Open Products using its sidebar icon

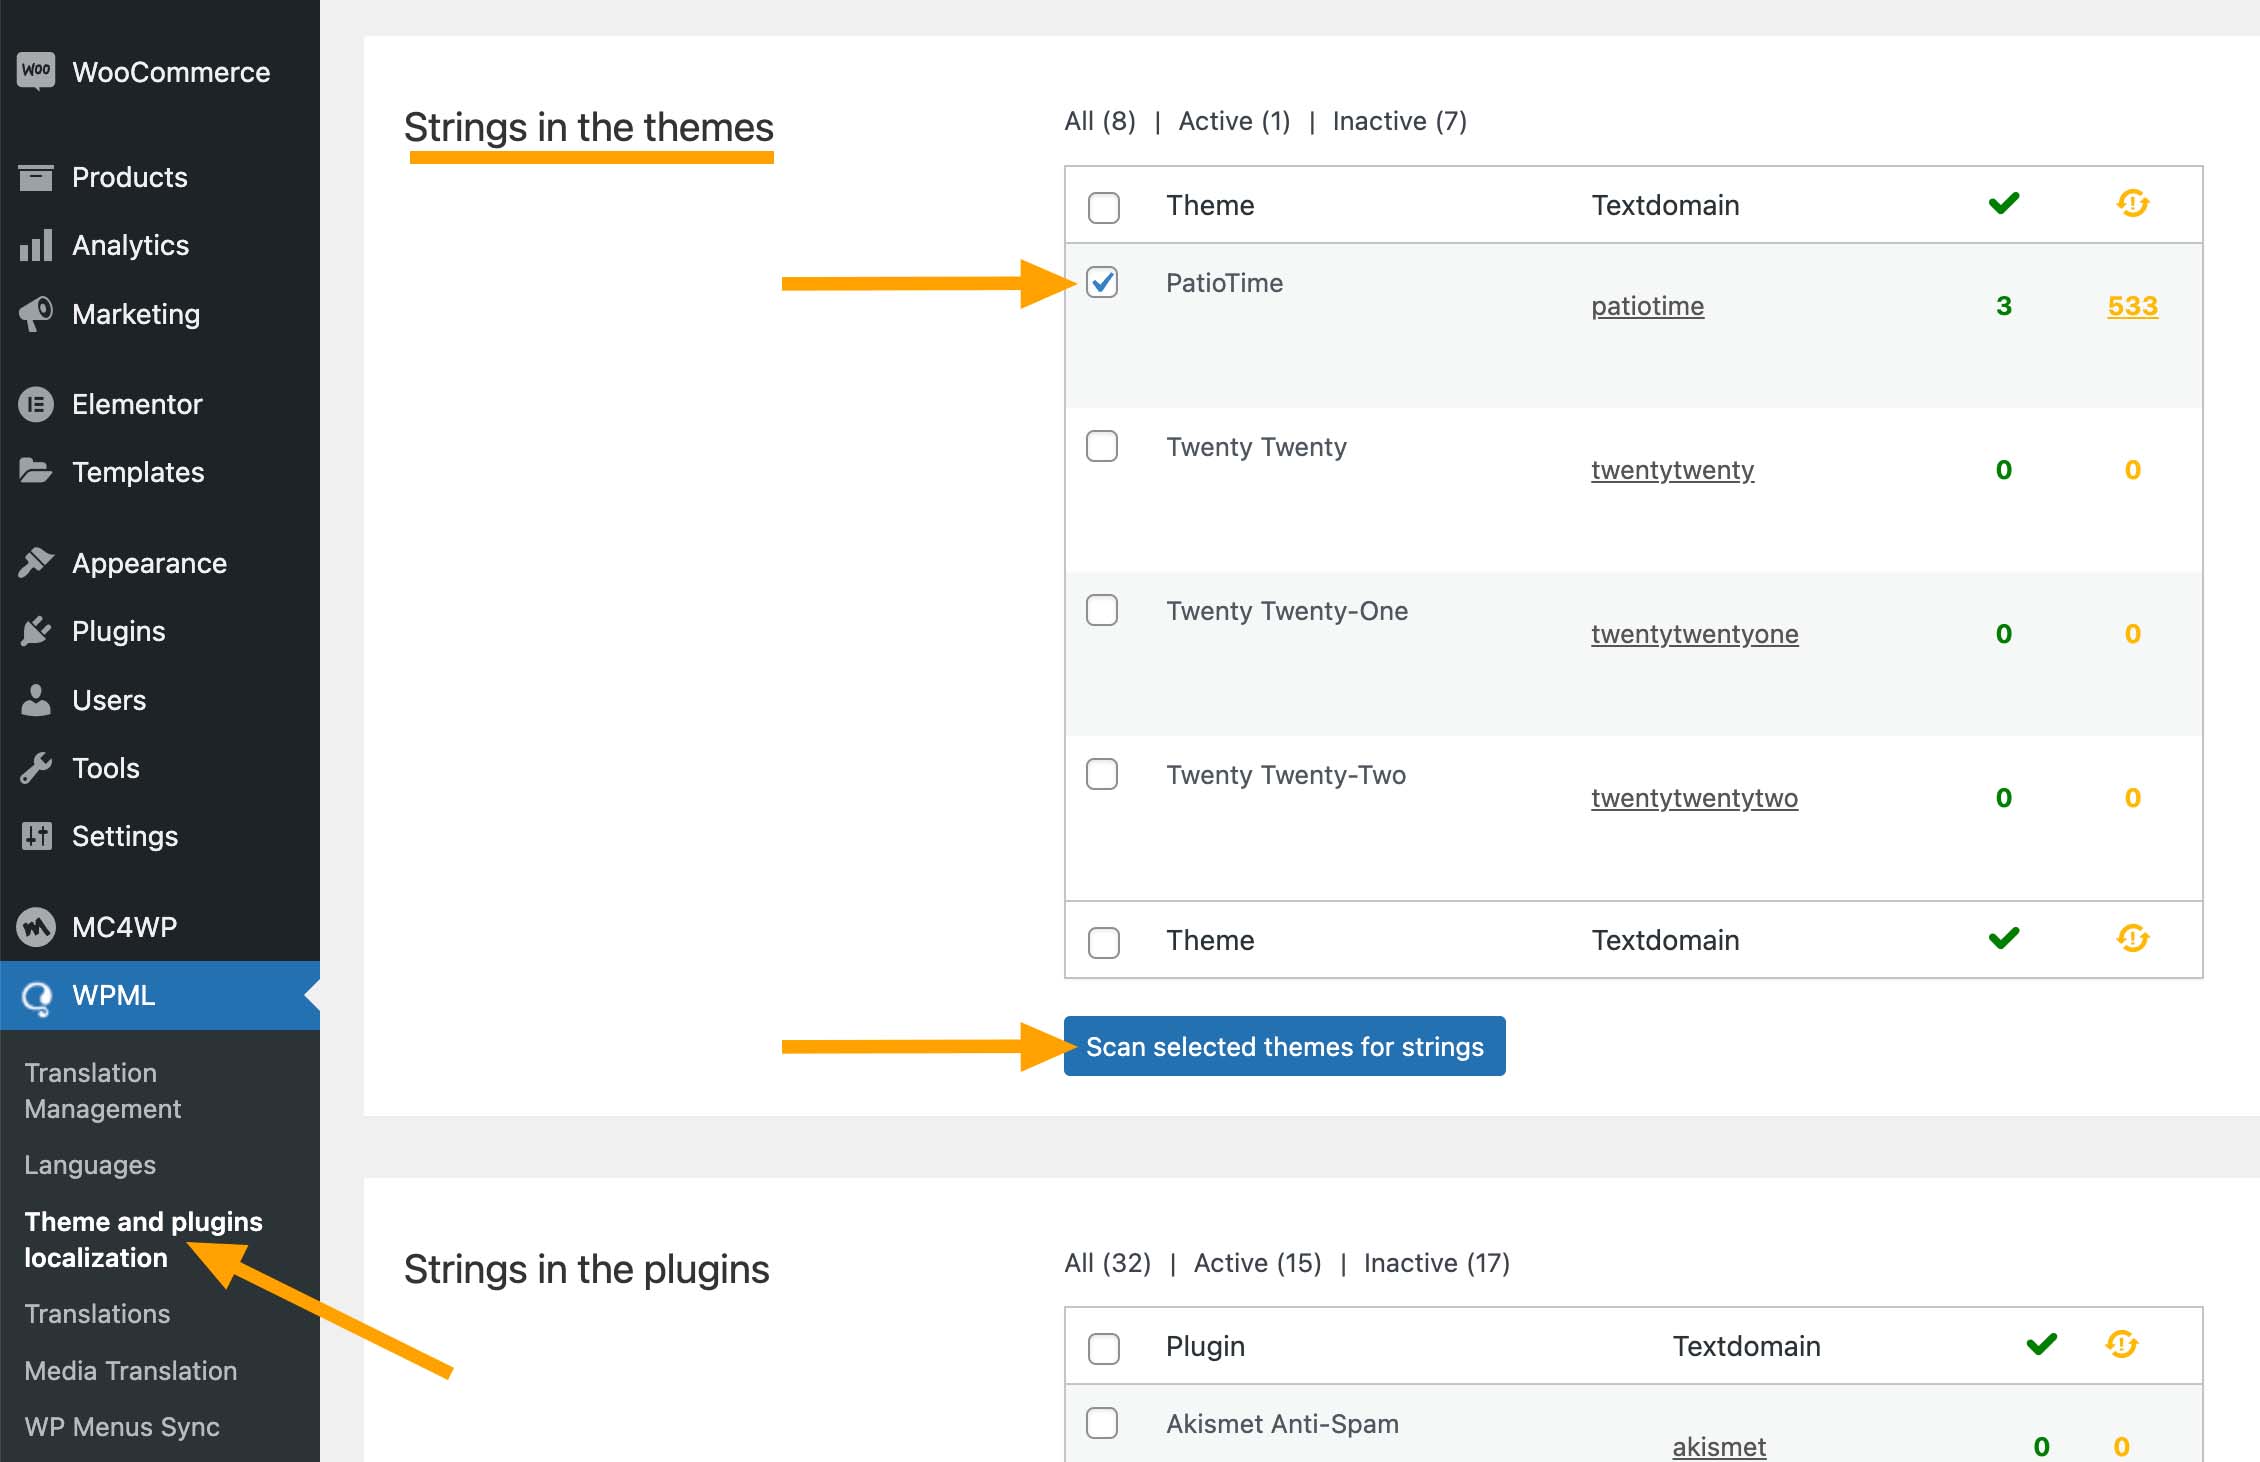coord(35,176)
